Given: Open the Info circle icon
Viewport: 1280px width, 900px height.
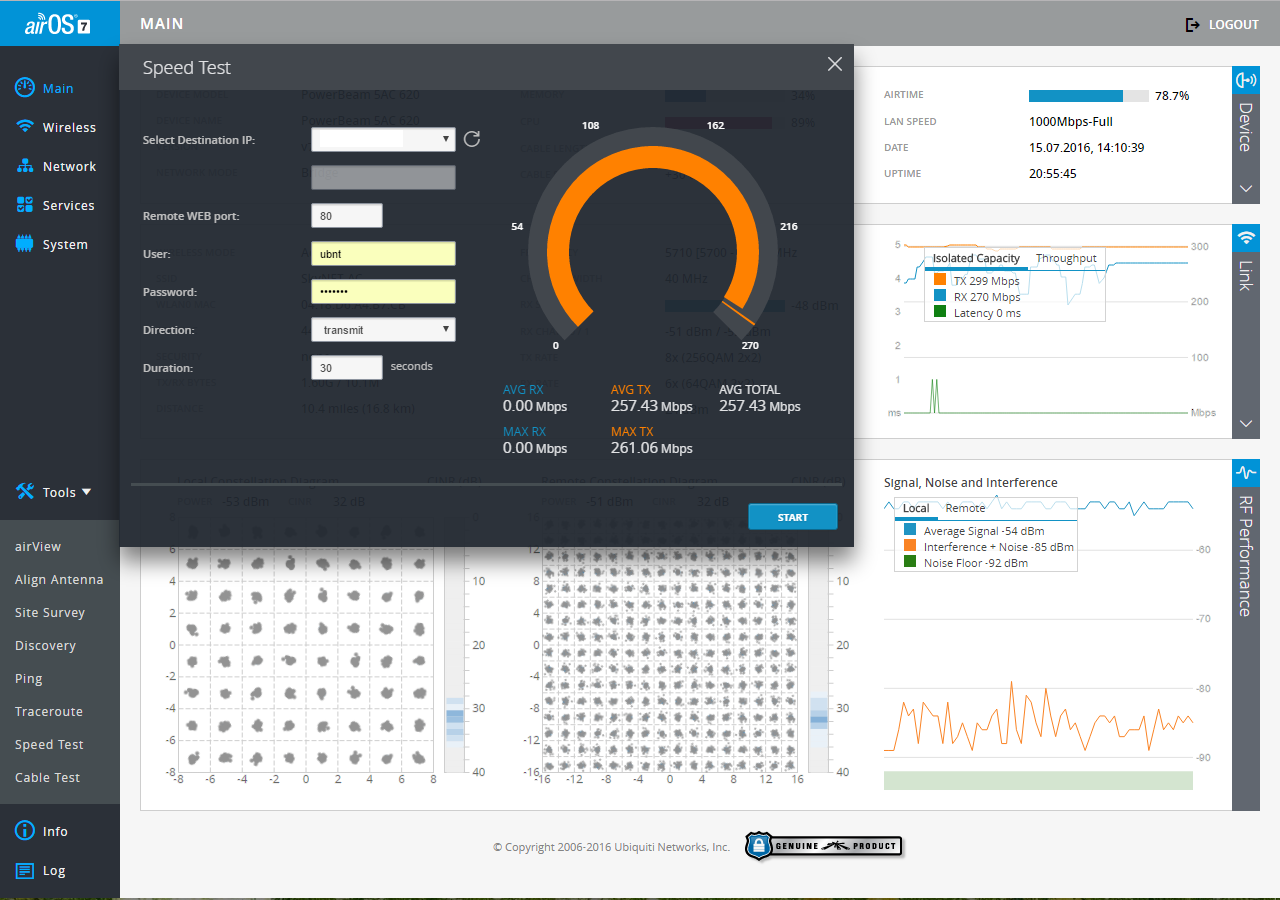Looking at the screenshot, I should click(x=25, y=831).
